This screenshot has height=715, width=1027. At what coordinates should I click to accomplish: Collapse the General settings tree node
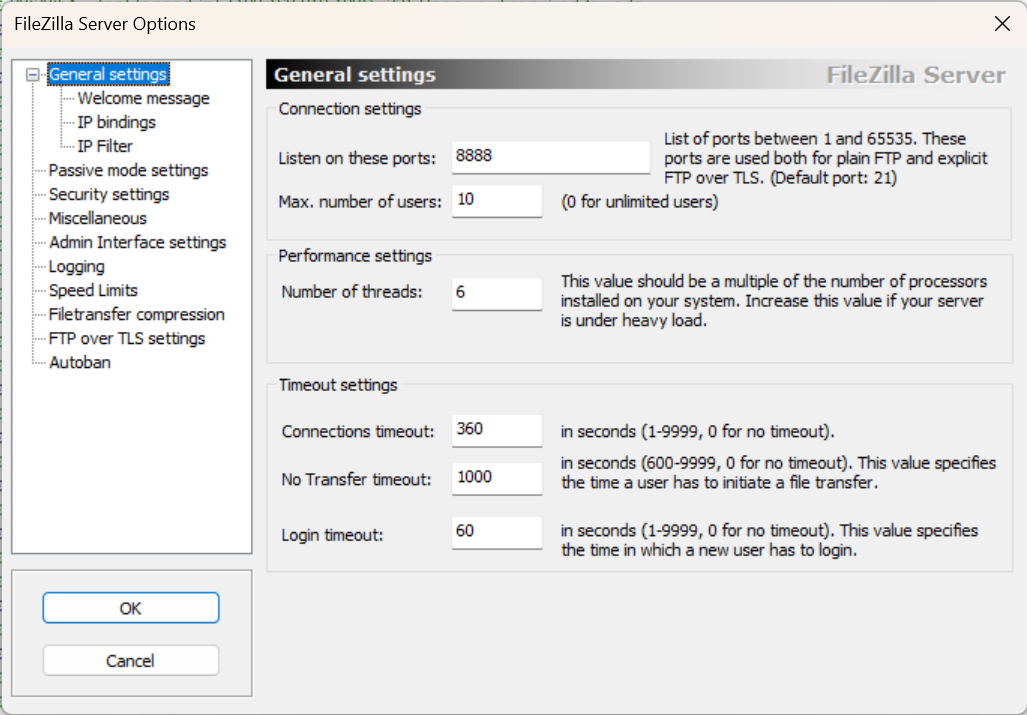(x=32, y=75)
